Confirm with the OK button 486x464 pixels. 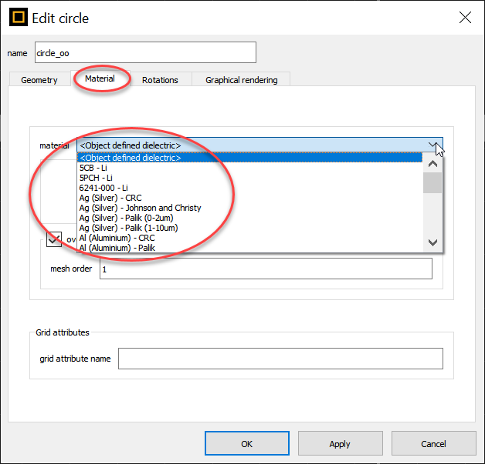(x=247, y=444)
